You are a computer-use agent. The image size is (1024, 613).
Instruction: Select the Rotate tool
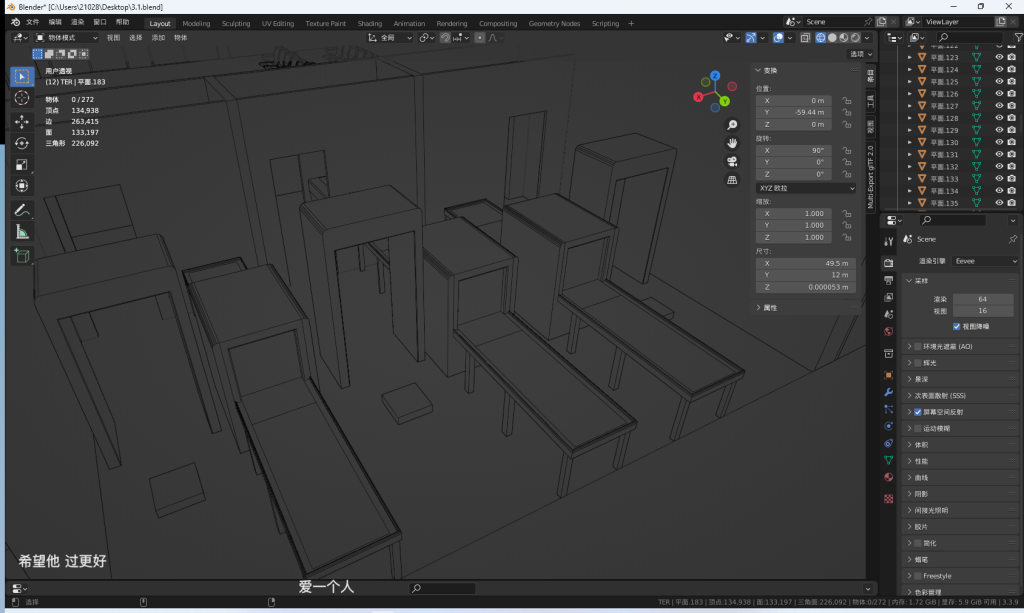click(x=21, y=143)
